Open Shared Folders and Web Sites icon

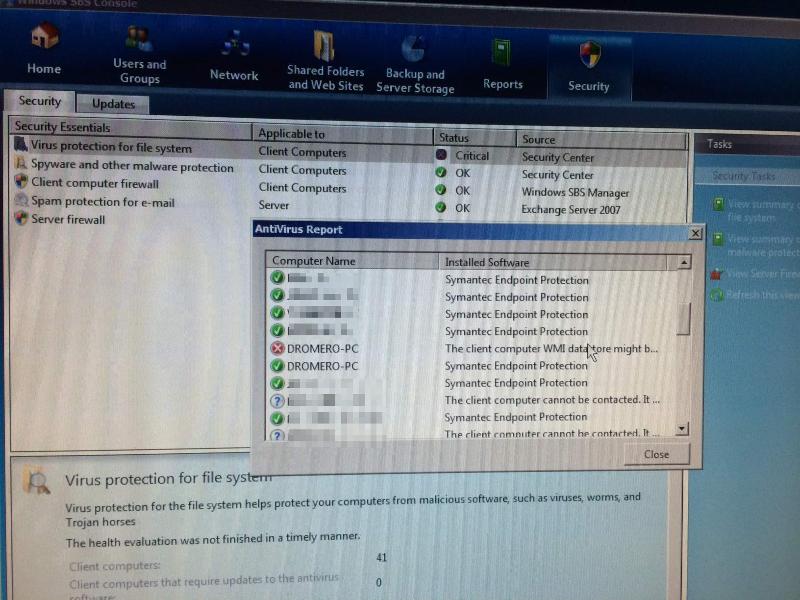[x=325, y=46]
